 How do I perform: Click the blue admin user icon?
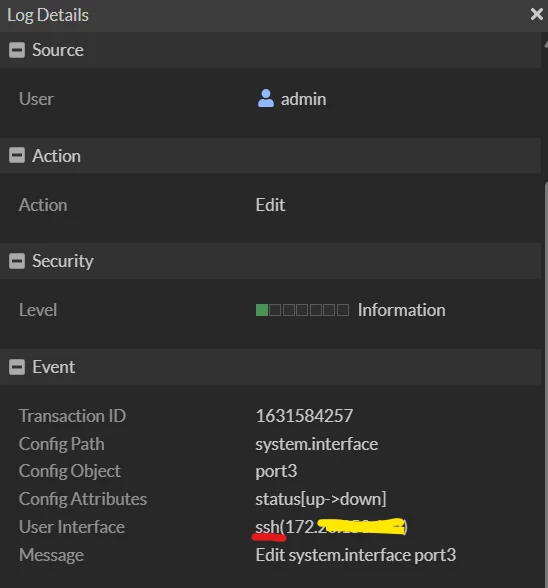pyautogui.click(x=266, y=98)
